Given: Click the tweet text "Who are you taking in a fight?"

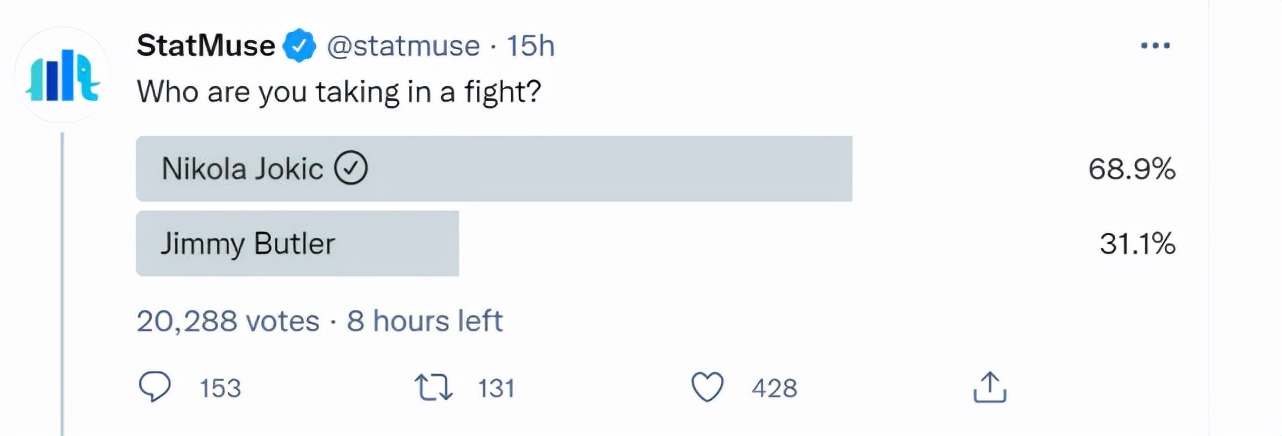Looking at the screenshot, I should (x=338, y=92).
